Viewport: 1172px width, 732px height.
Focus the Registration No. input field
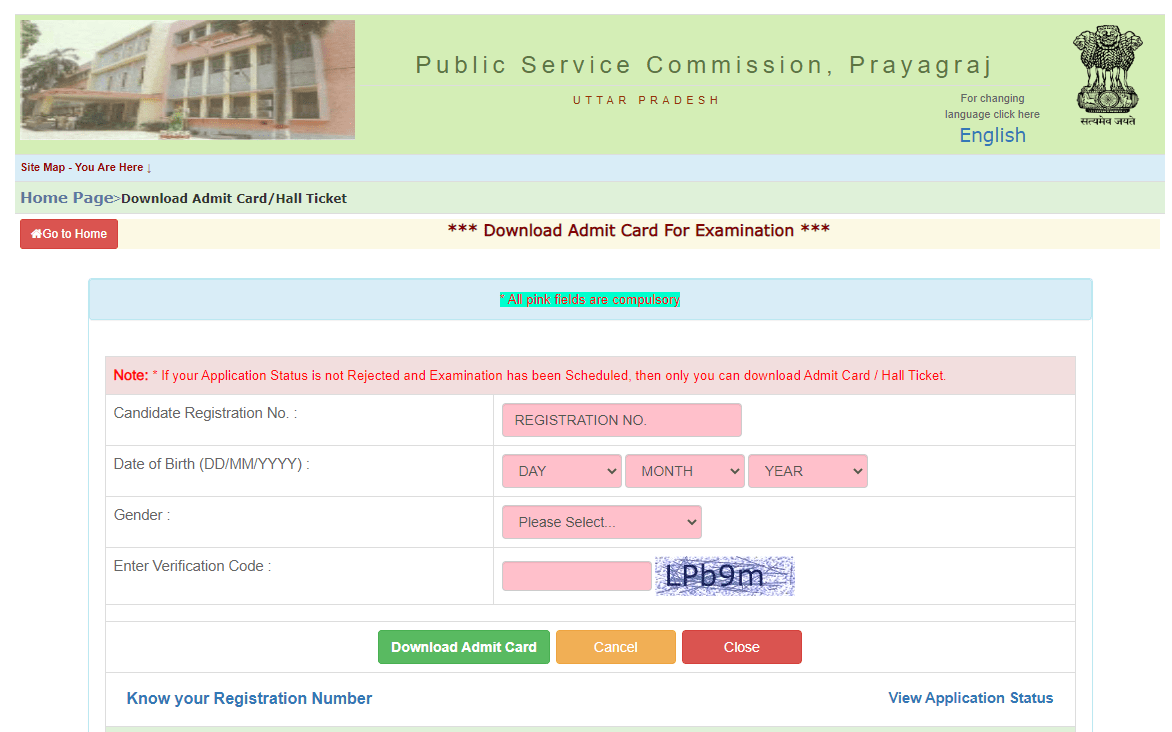[621, 420]
